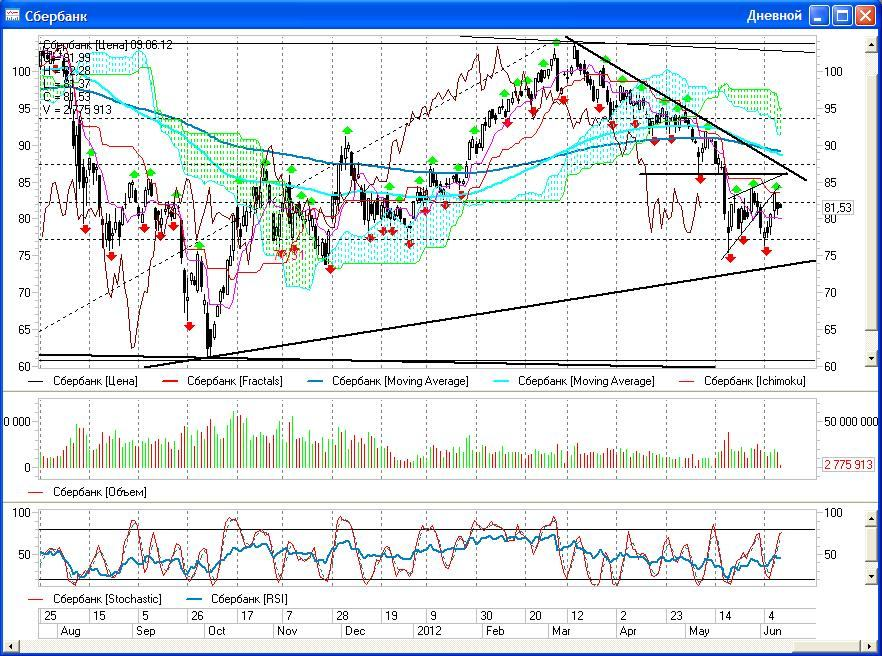Viewport: 882px width, 656px height.
Task: Close the Сбербанк chart window
Action: 865,16
